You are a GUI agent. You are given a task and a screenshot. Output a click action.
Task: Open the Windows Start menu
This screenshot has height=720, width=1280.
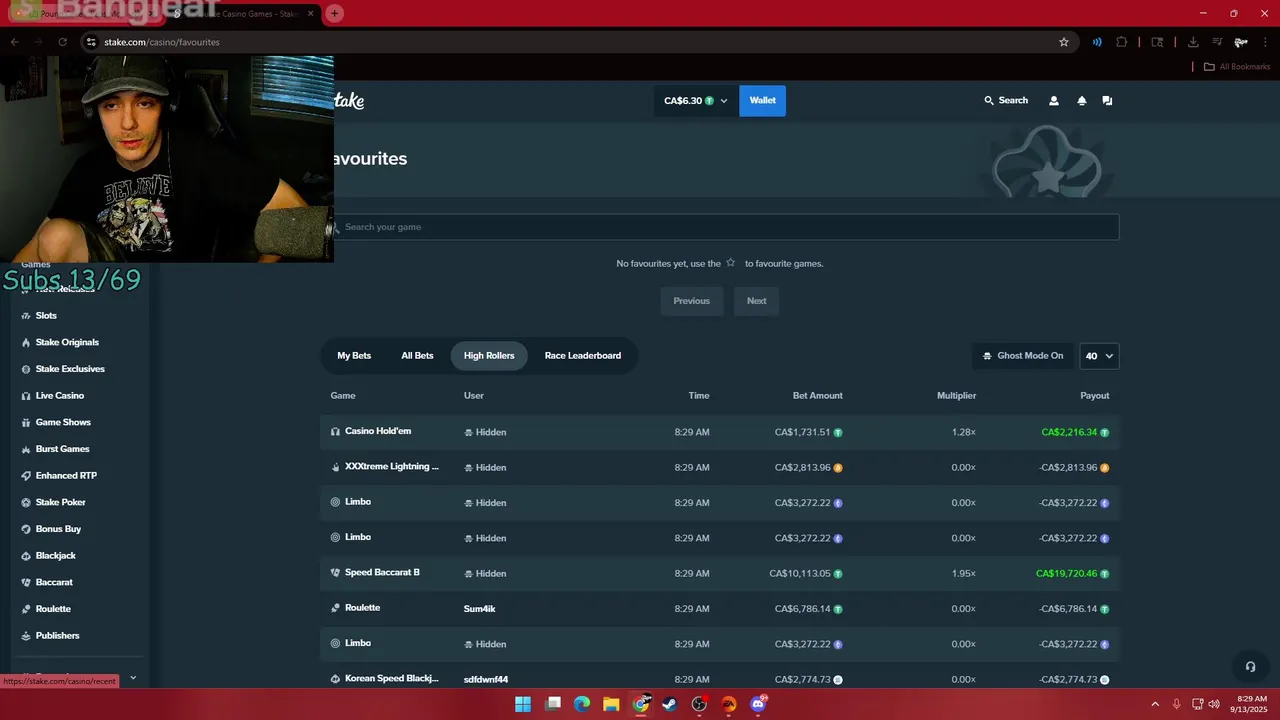coord(523,704)
